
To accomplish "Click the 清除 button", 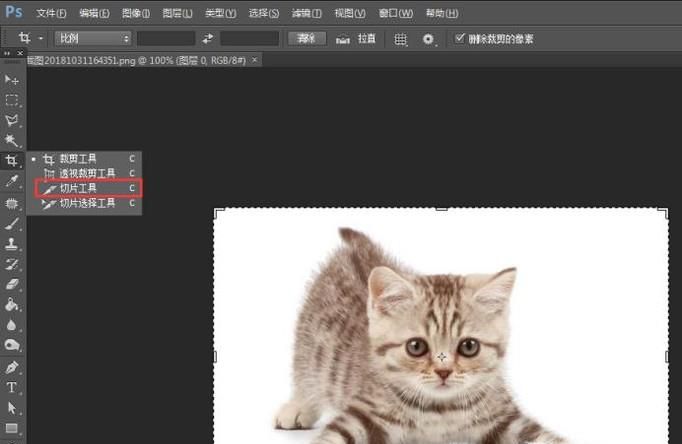I will tap(306, 38).
